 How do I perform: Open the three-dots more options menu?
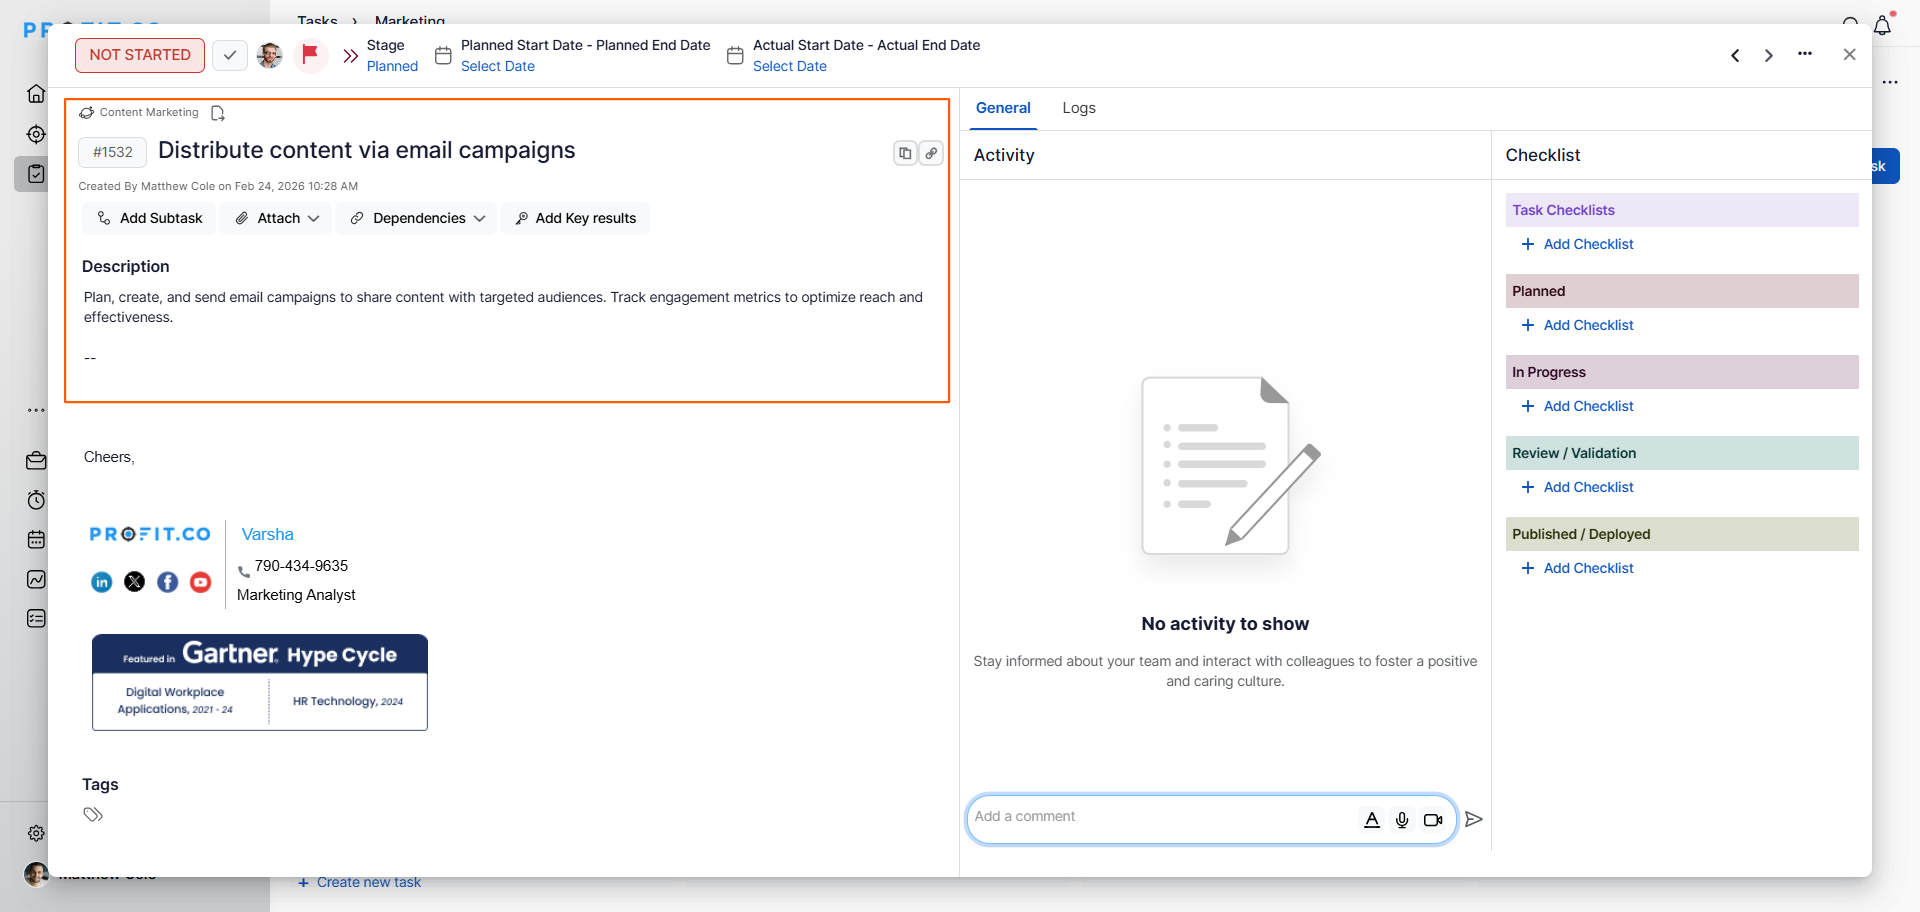[x=1805, y=54]
